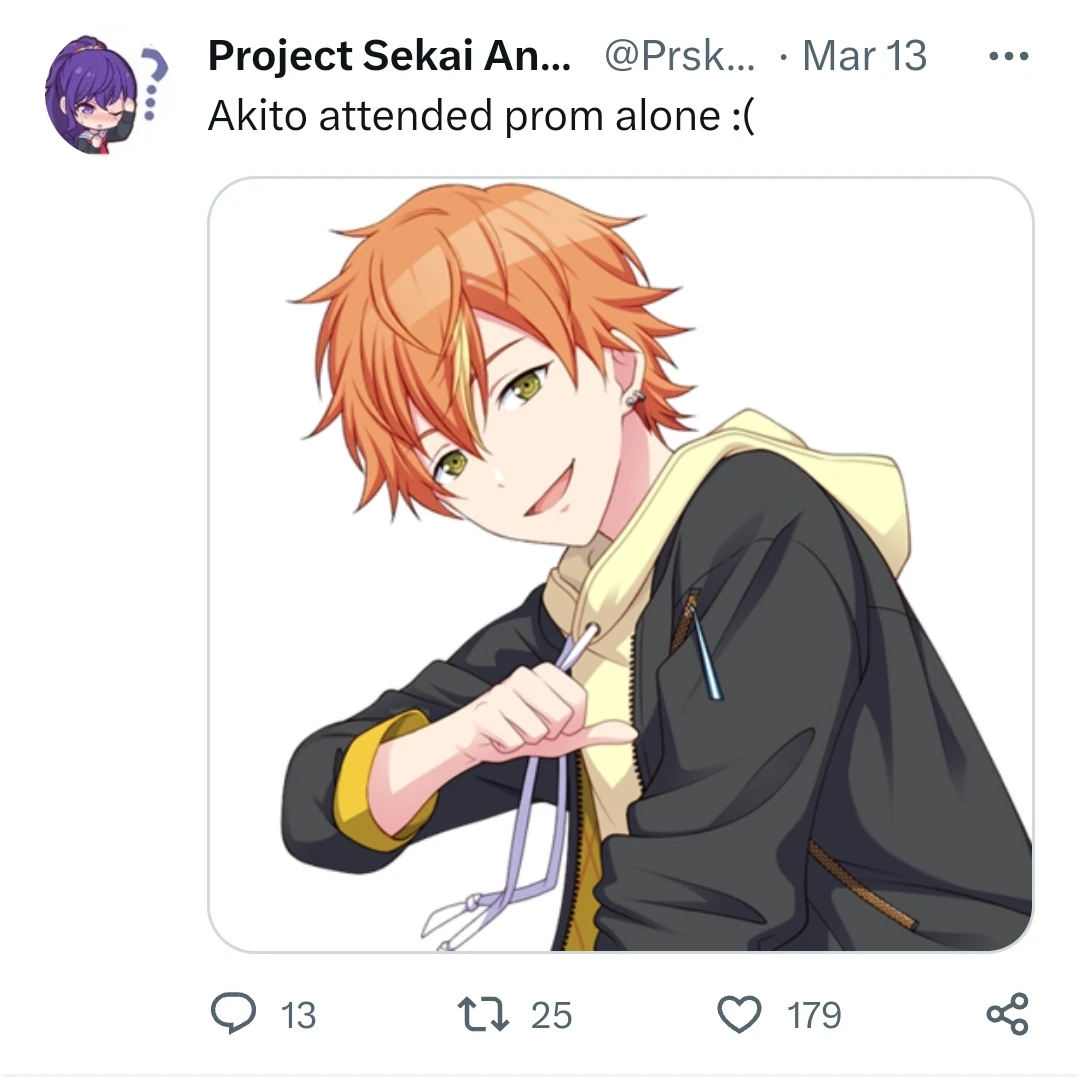Open the three-dot more options menu

(1008, 56)
